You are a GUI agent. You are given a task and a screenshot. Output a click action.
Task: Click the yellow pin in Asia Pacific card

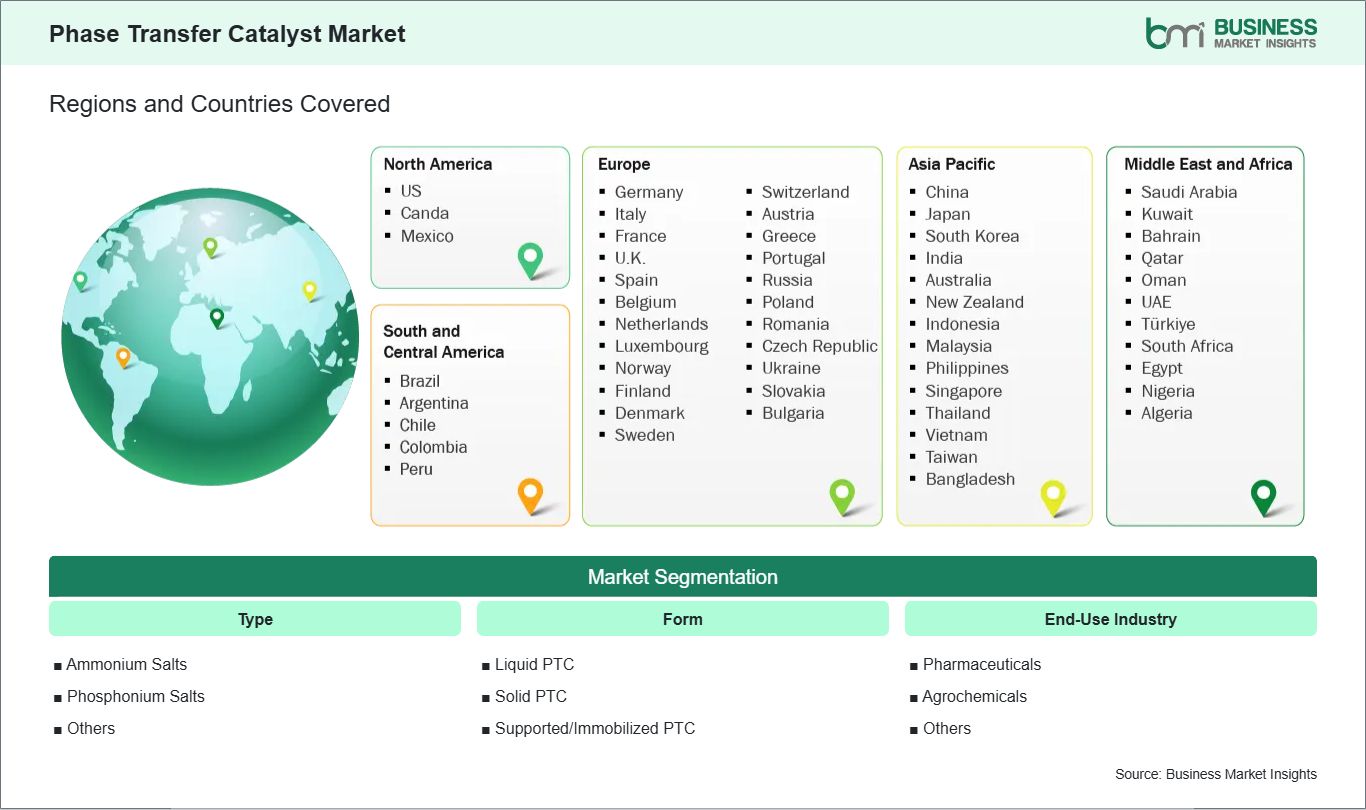pos(1053,495)
